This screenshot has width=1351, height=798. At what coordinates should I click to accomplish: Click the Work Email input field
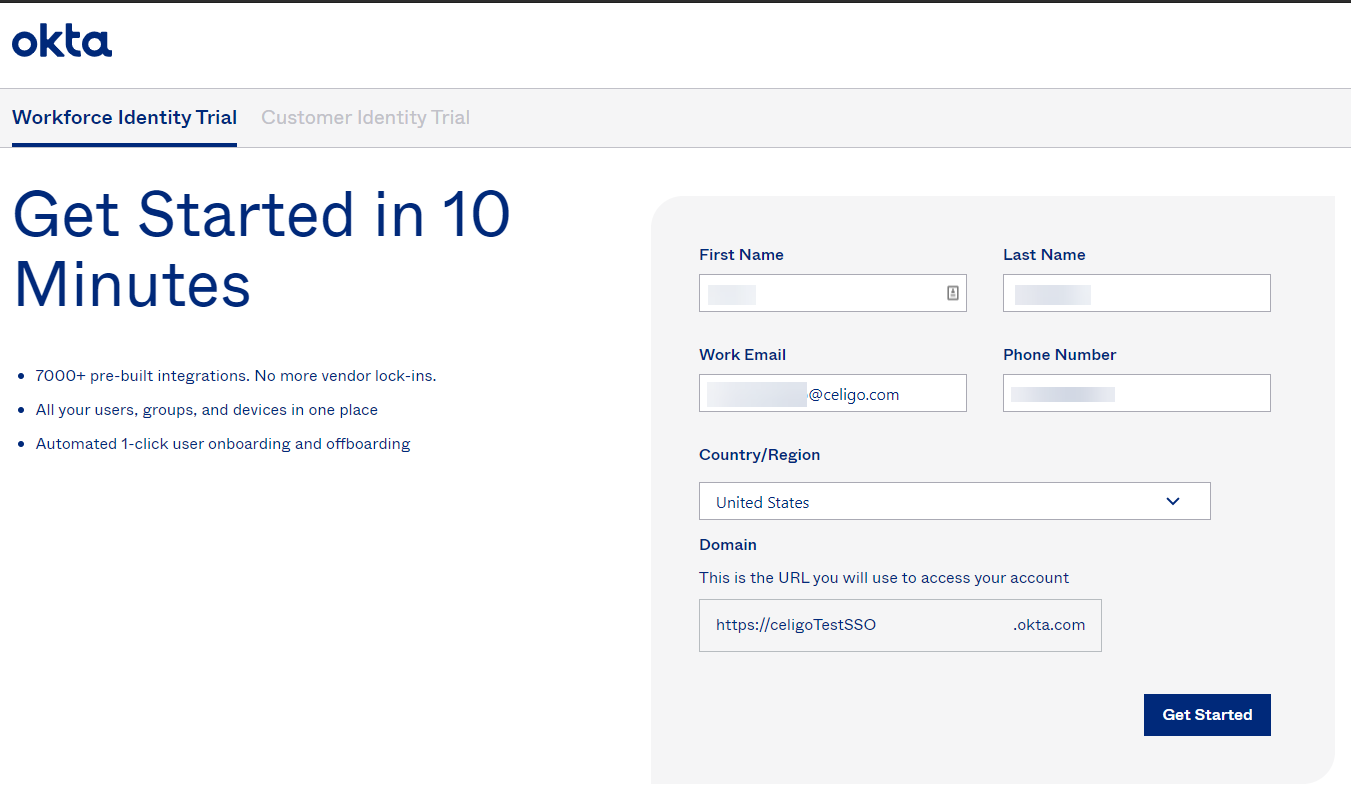point(833,393)
